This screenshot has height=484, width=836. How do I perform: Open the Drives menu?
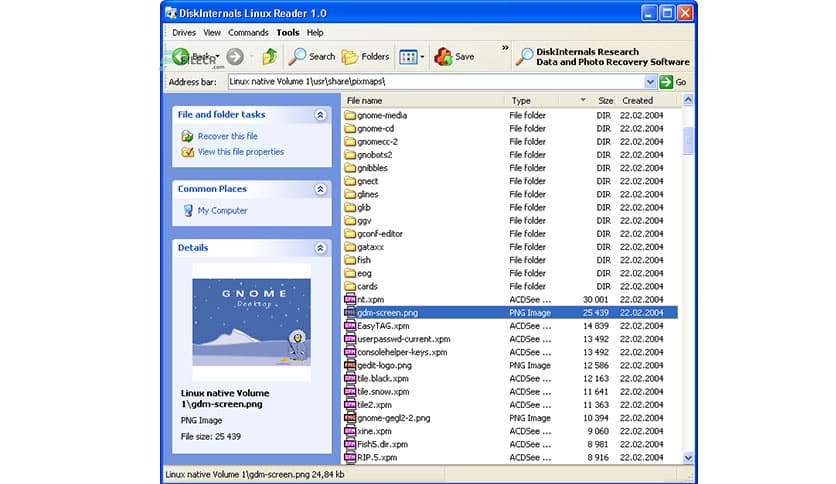(184, 33)
